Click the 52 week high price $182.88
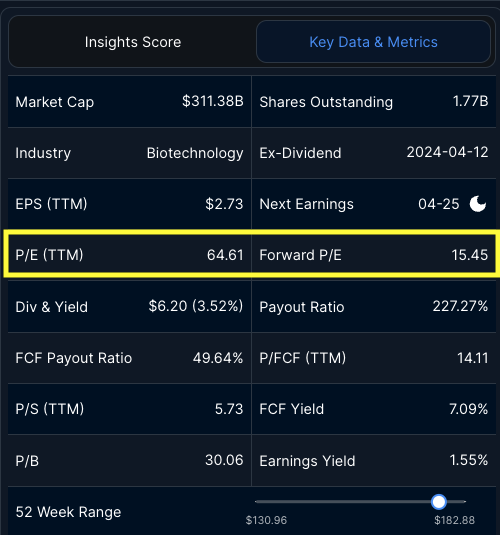The width and height of the screenshot is (500, 535). tap(454, 520)
